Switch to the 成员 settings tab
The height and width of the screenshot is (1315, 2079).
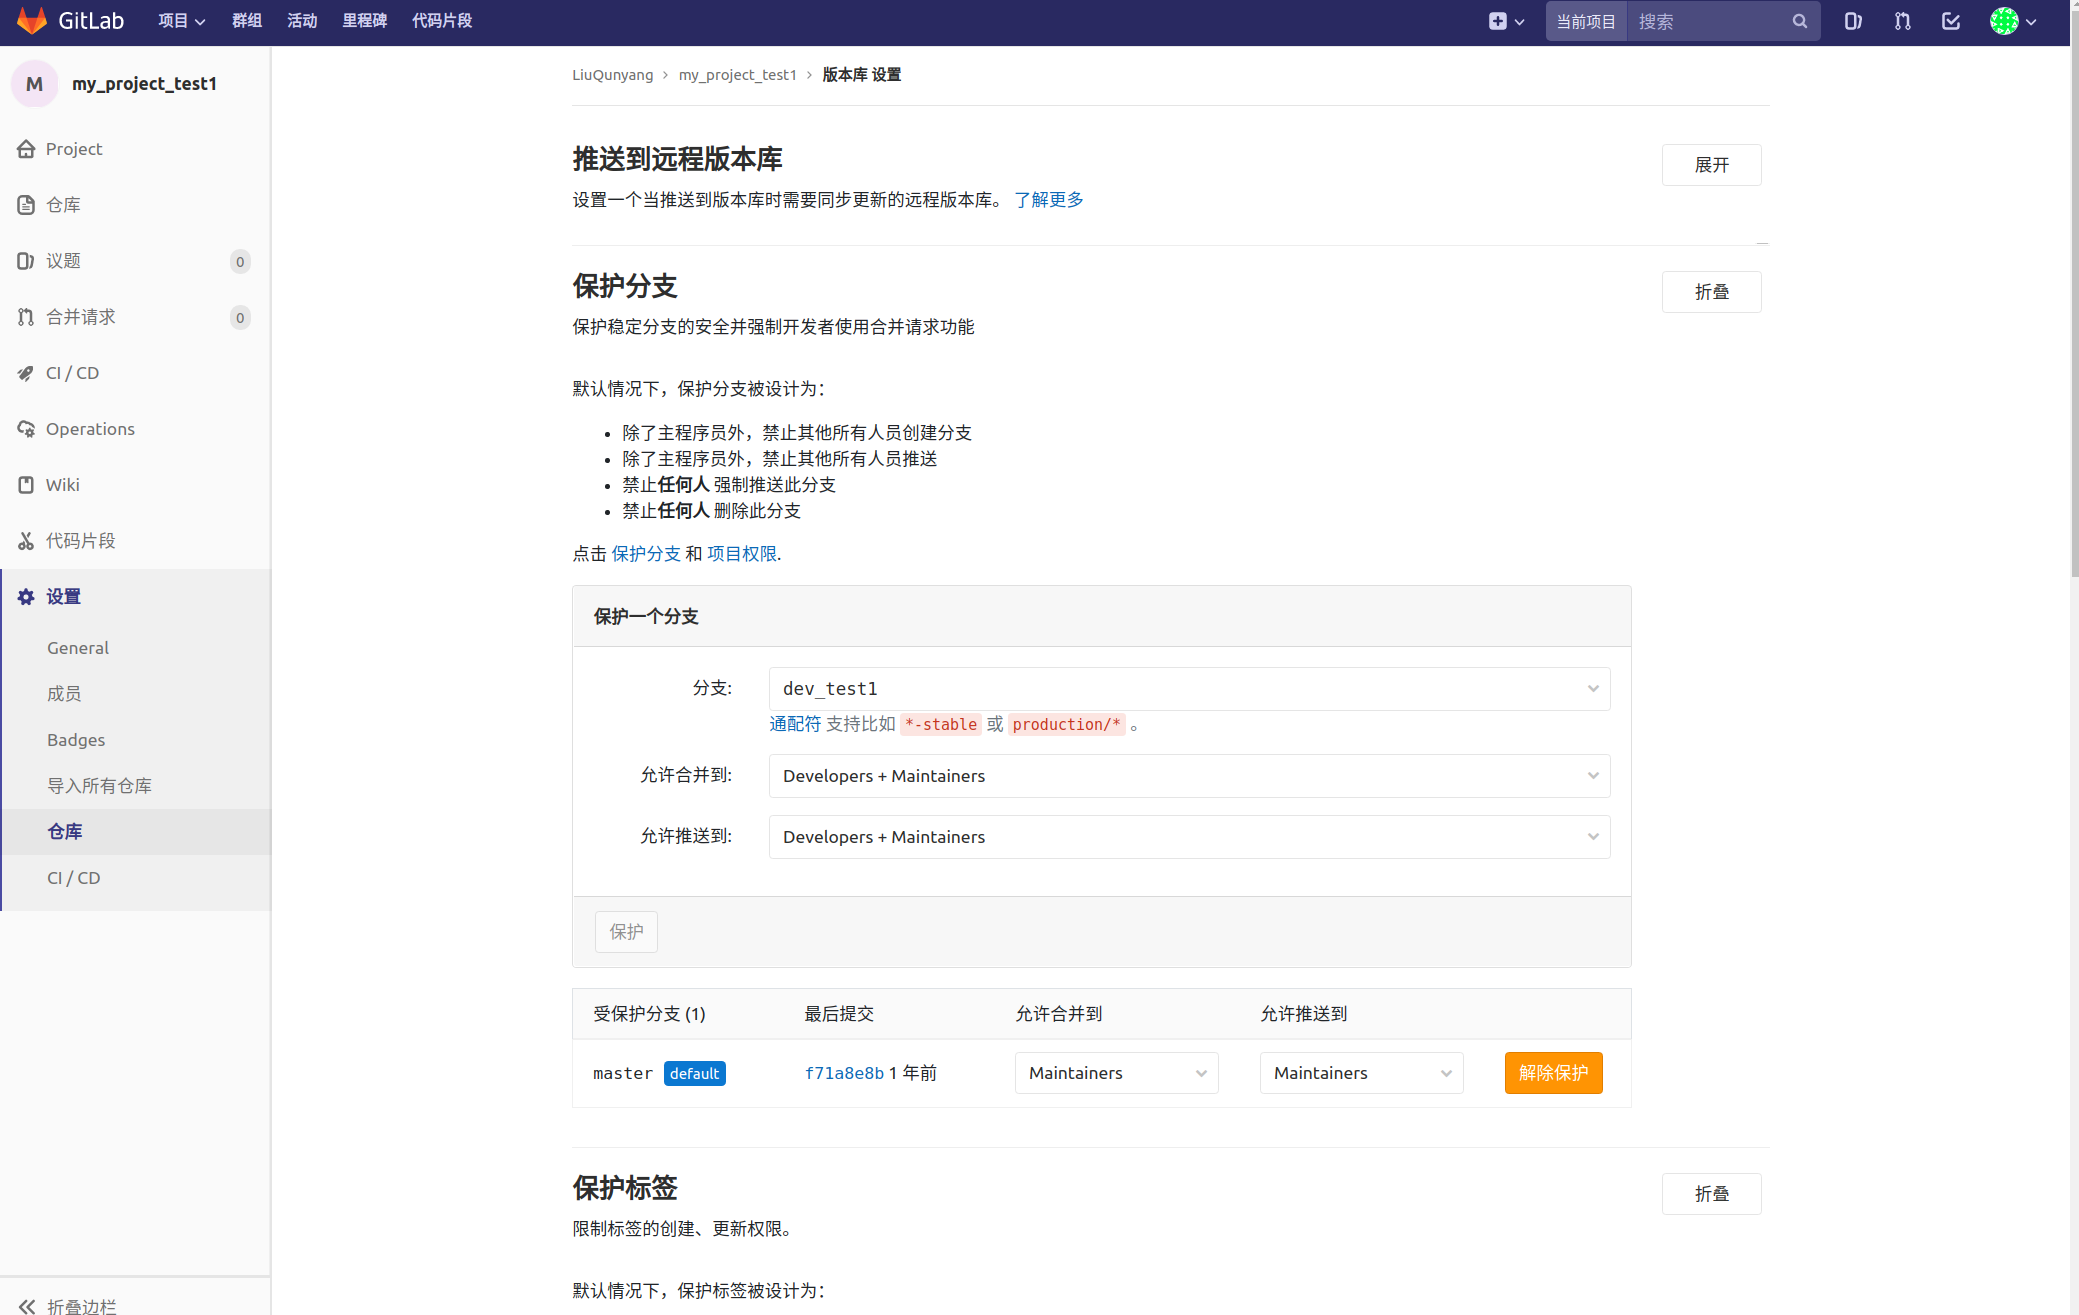pos(64,693)
